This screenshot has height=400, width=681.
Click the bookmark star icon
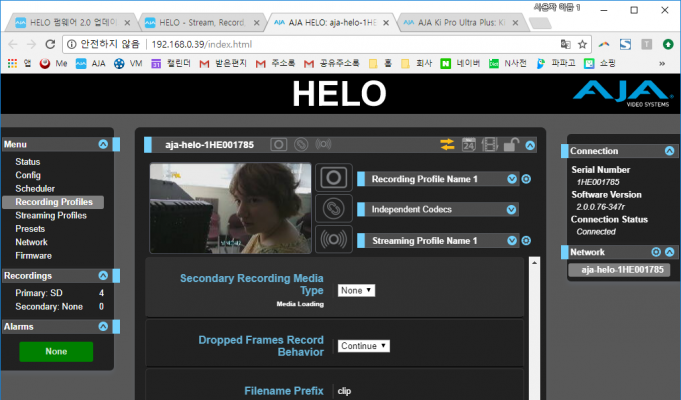[582, 44]
